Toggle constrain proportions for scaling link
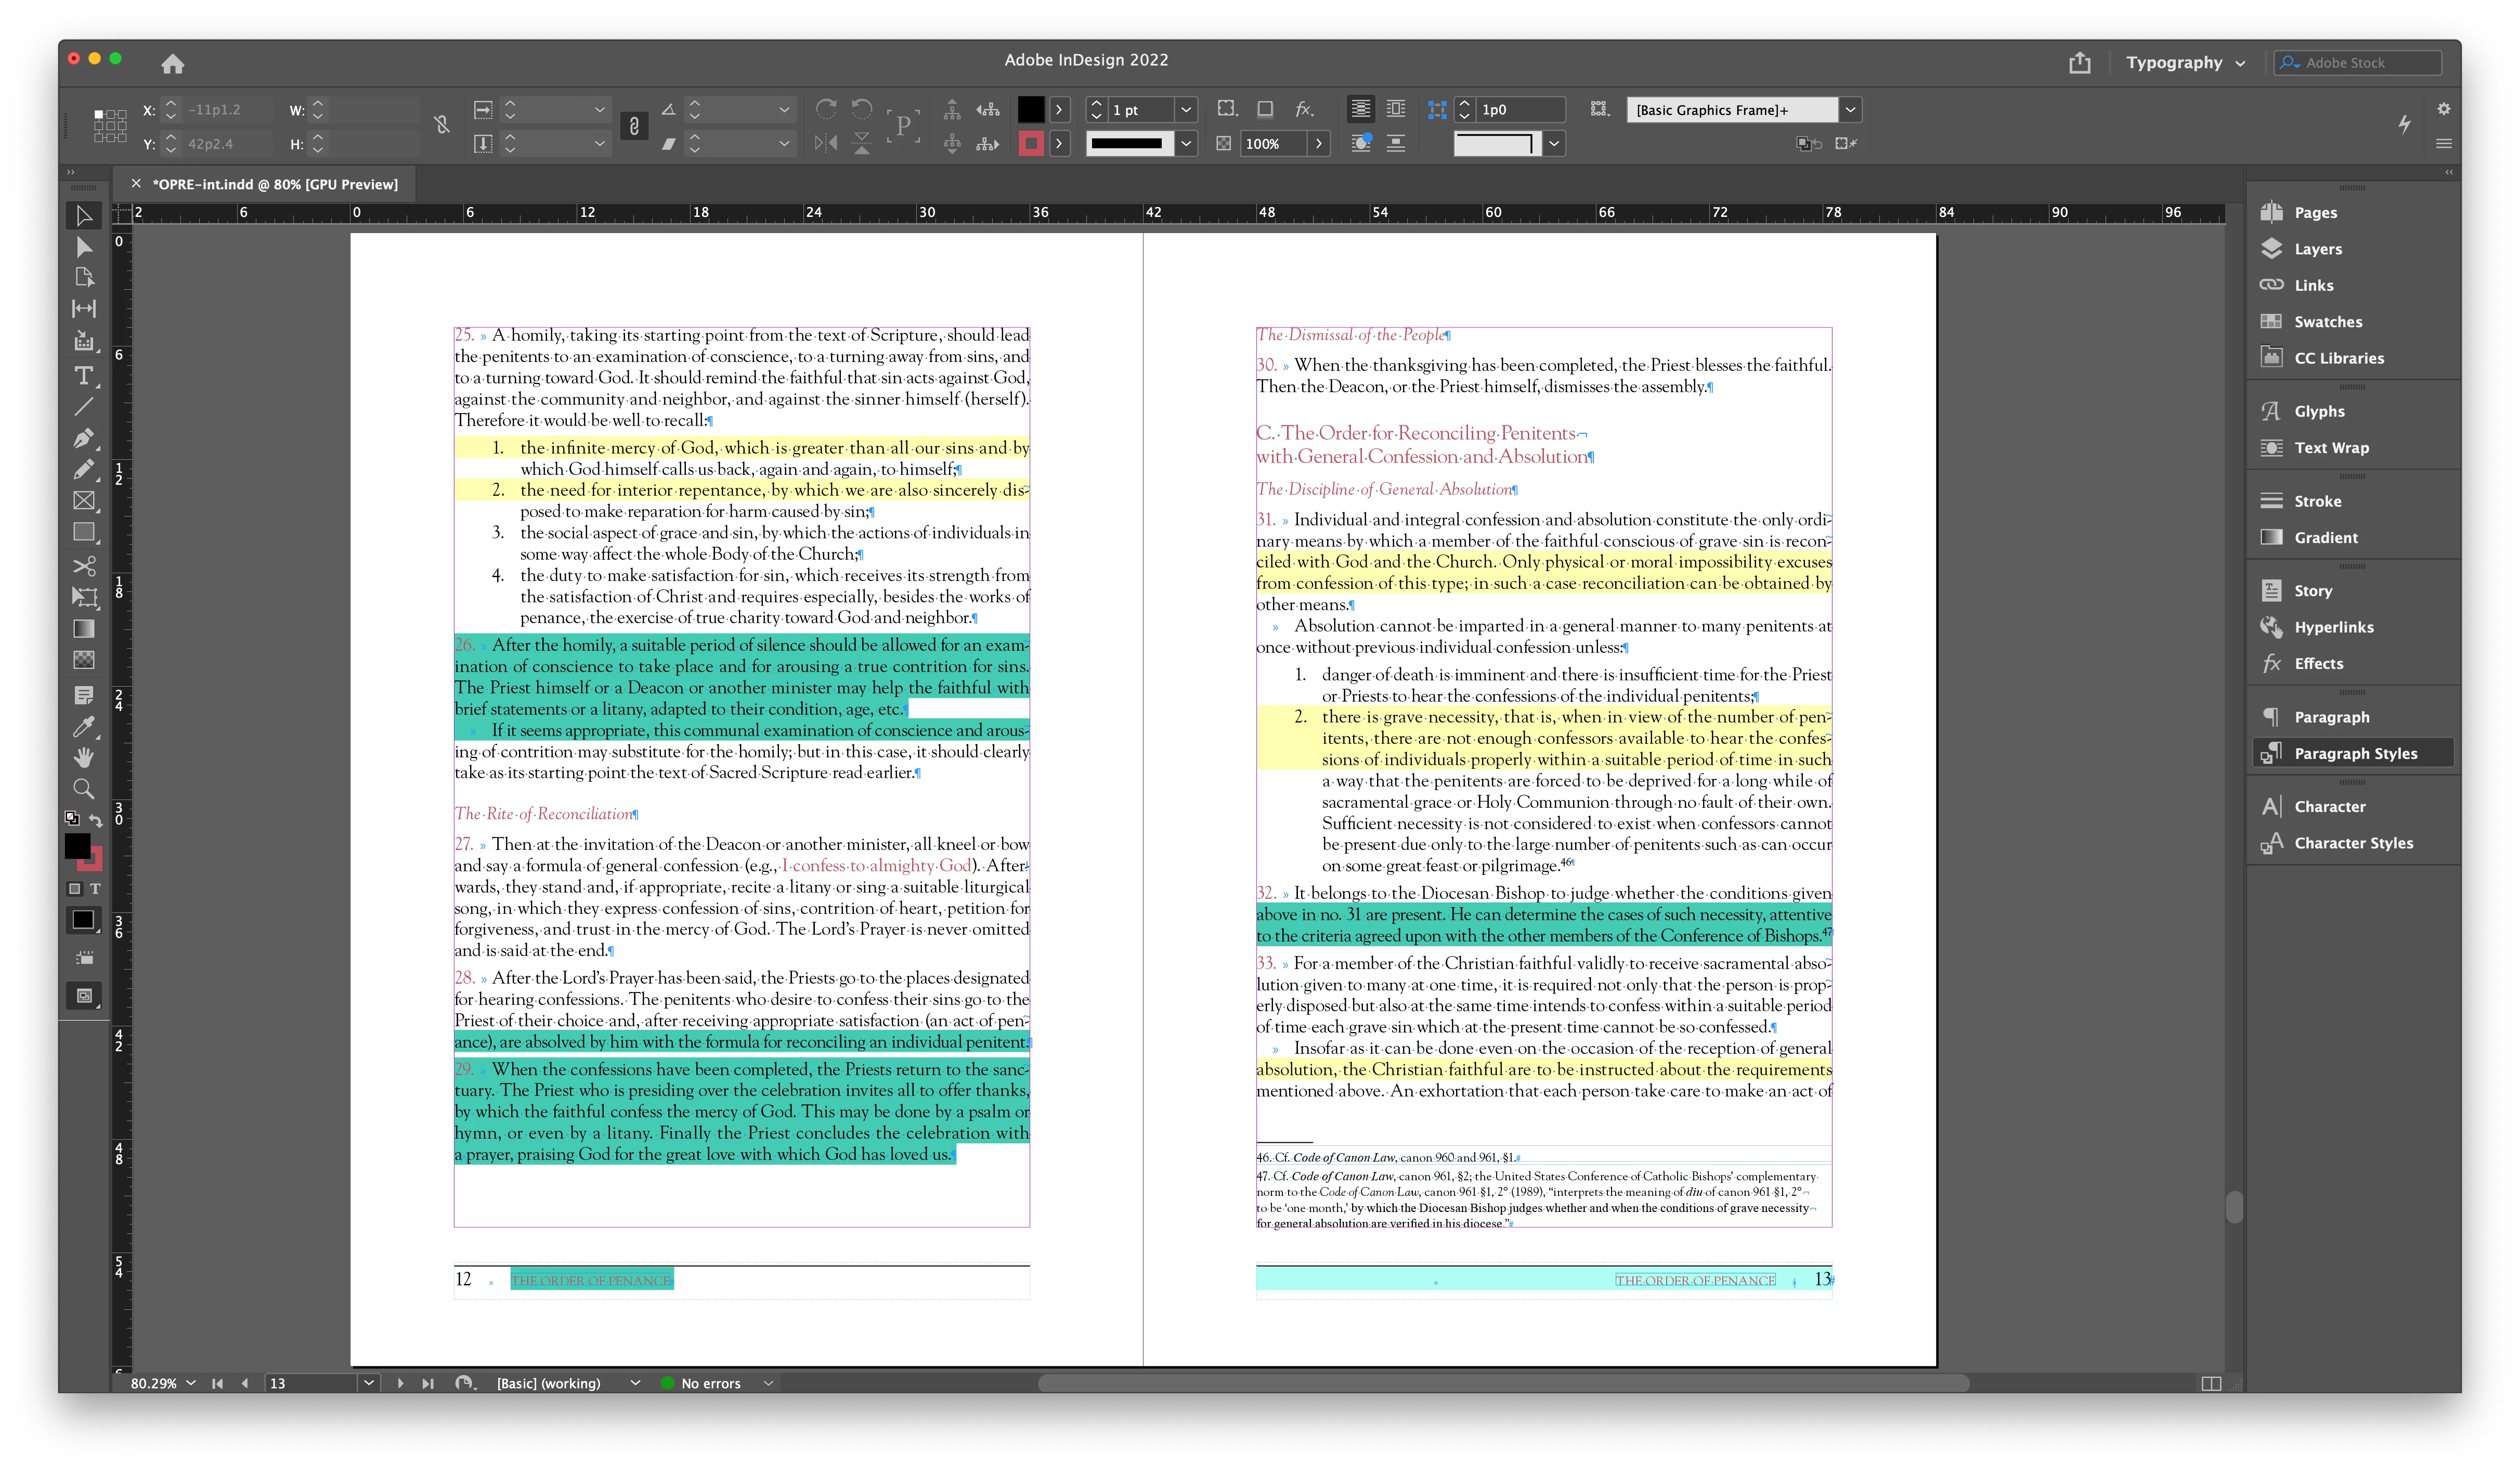The image size is (2520, 1470). point(634,126)
